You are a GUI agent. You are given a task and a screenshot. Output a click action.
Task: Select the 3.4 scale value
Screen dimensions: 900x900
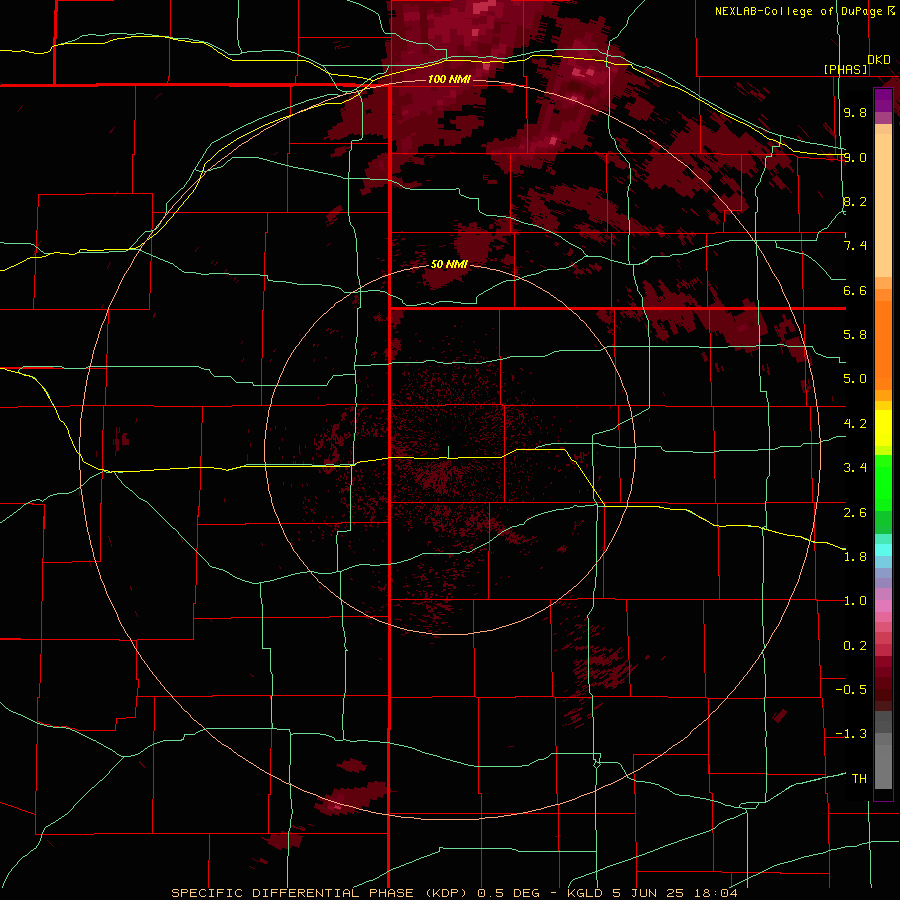[855, 468]
